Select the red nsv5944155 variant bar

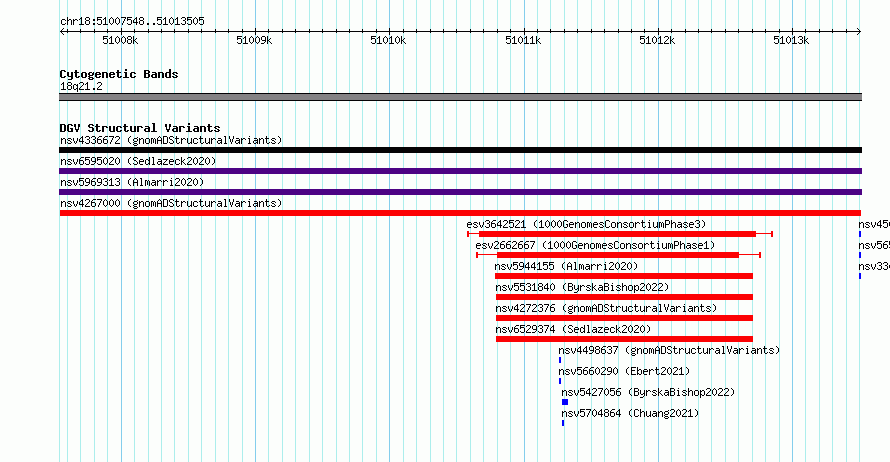pos(624,276)
